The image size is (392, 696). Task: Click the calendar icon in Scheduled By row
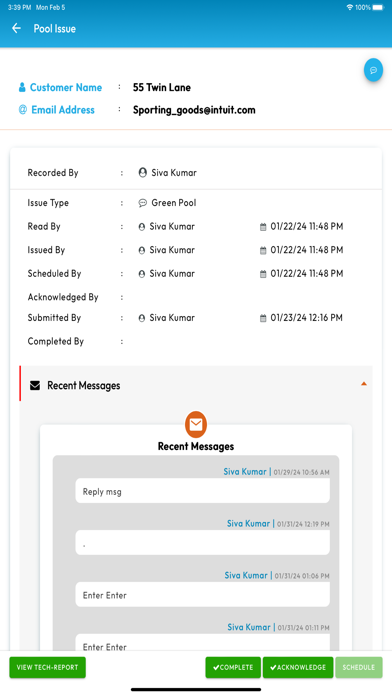(263, 274)
